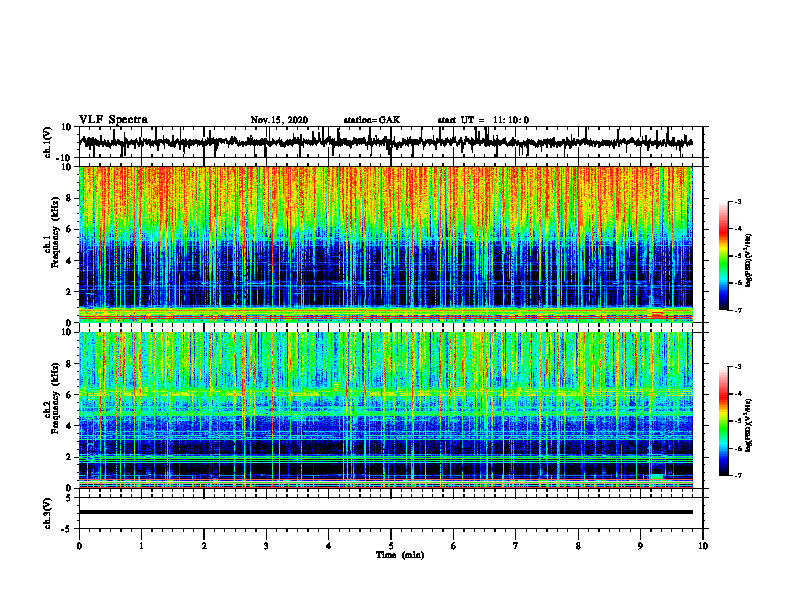Viewport: 792px width, 612px height.
Task: Click the 'ch.3(V)' axis label
Action: click(48, 513)
